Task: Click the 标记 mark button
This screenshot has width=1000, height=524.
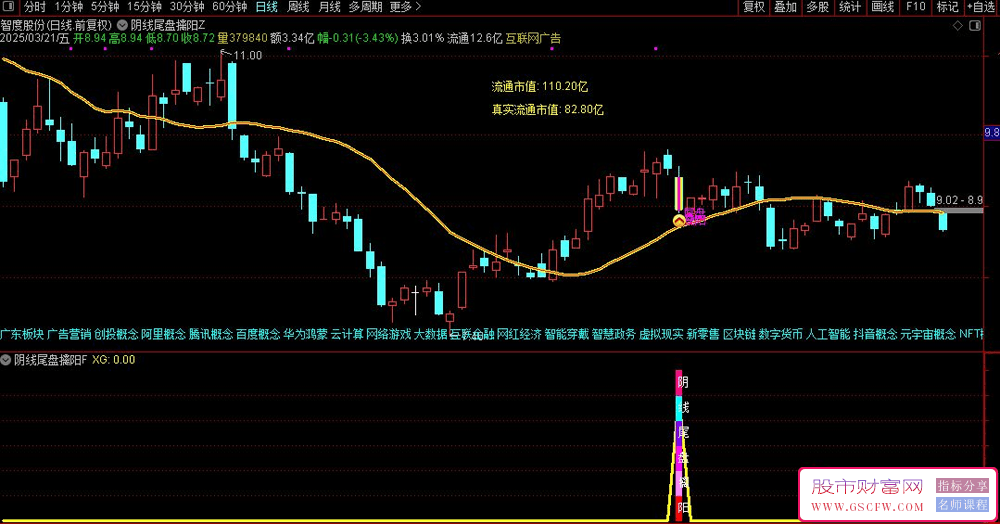Action: 947,7
